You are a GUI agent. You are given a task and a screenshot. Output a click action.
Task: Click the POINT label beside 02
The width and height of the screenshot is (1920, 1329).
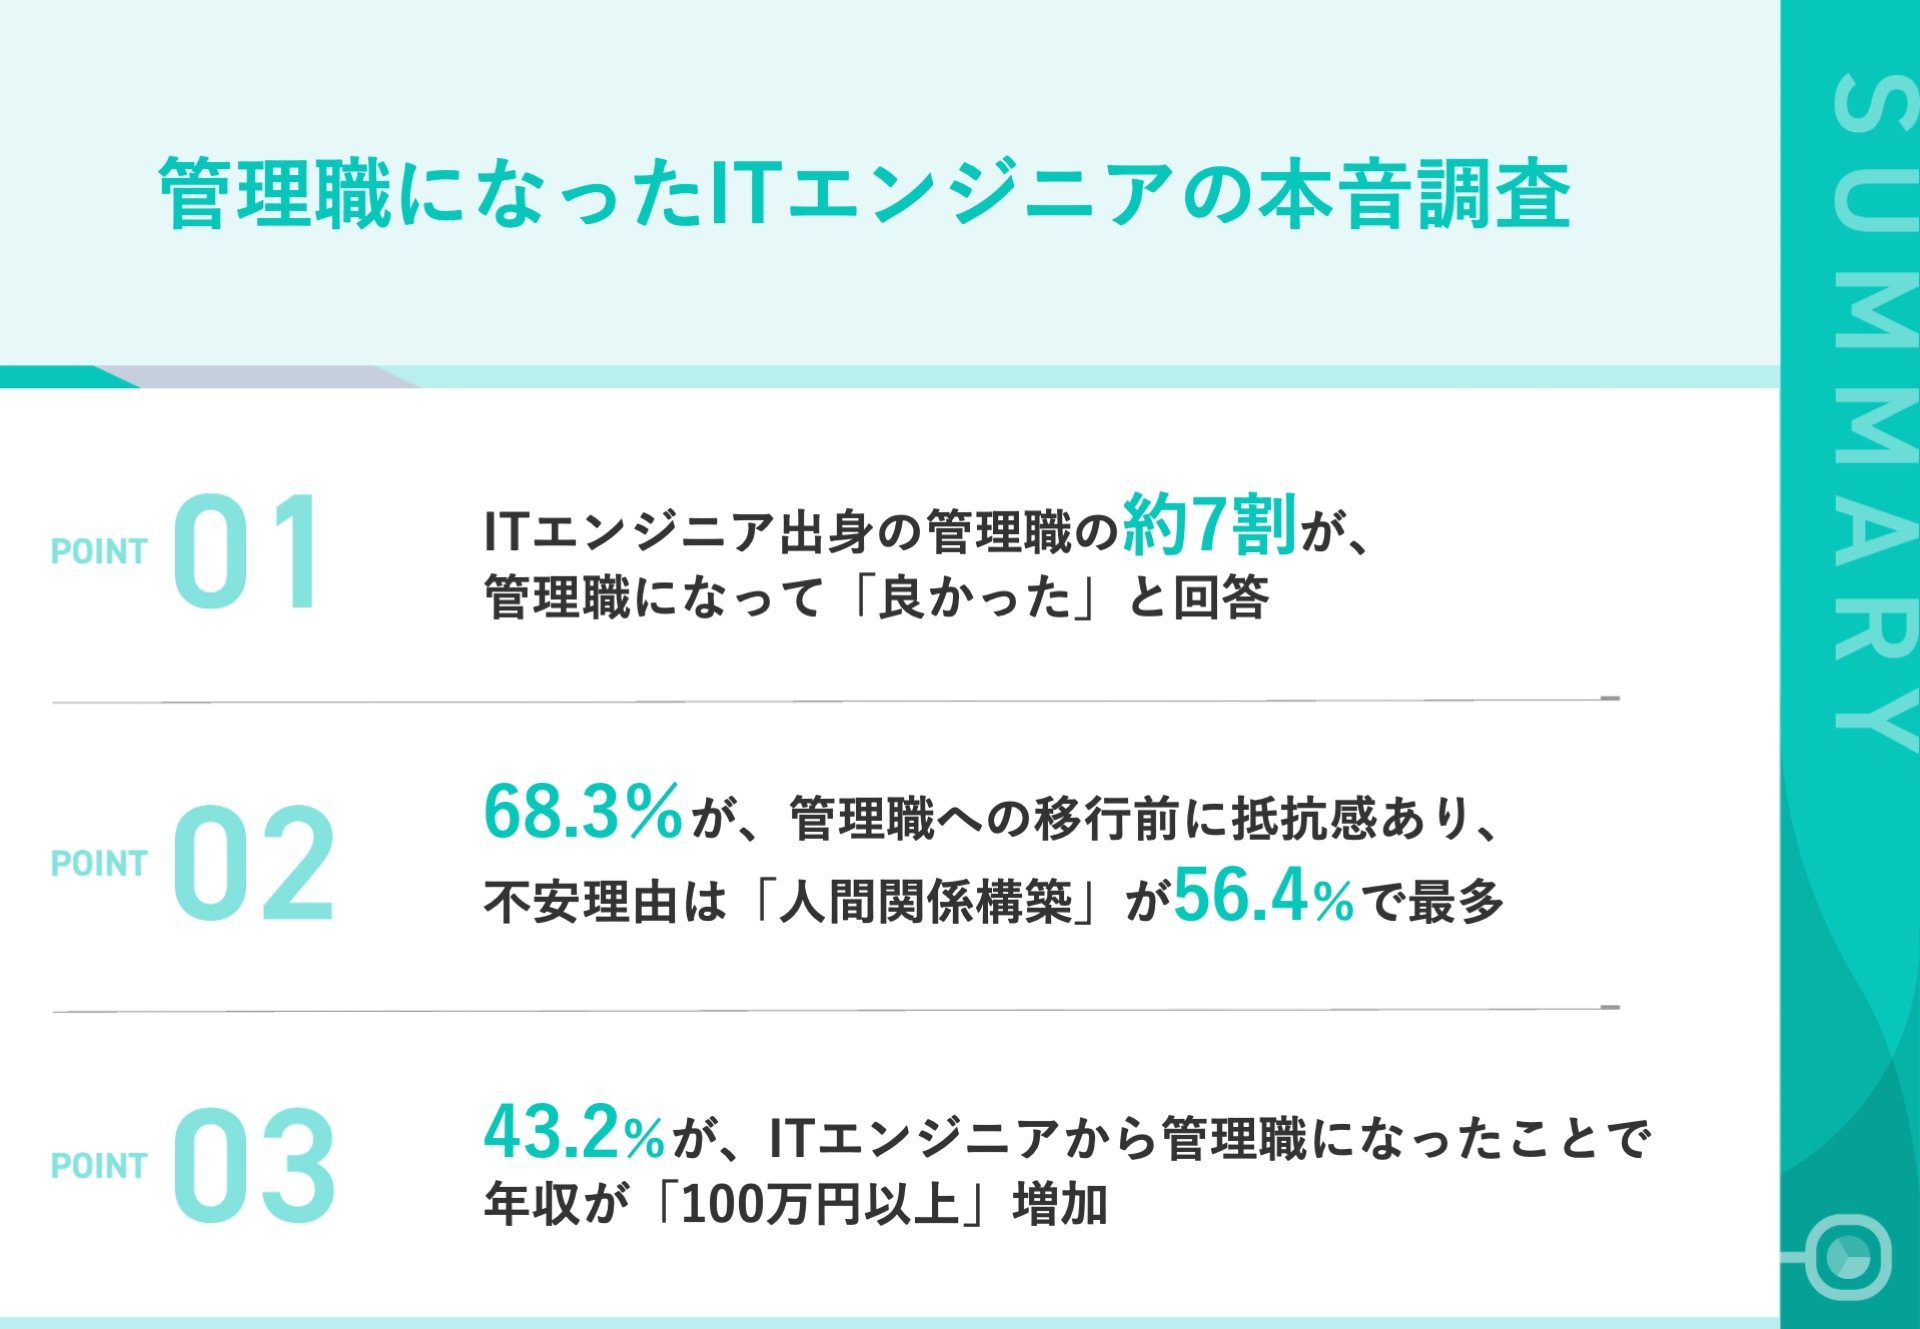[x=99, y=863]
